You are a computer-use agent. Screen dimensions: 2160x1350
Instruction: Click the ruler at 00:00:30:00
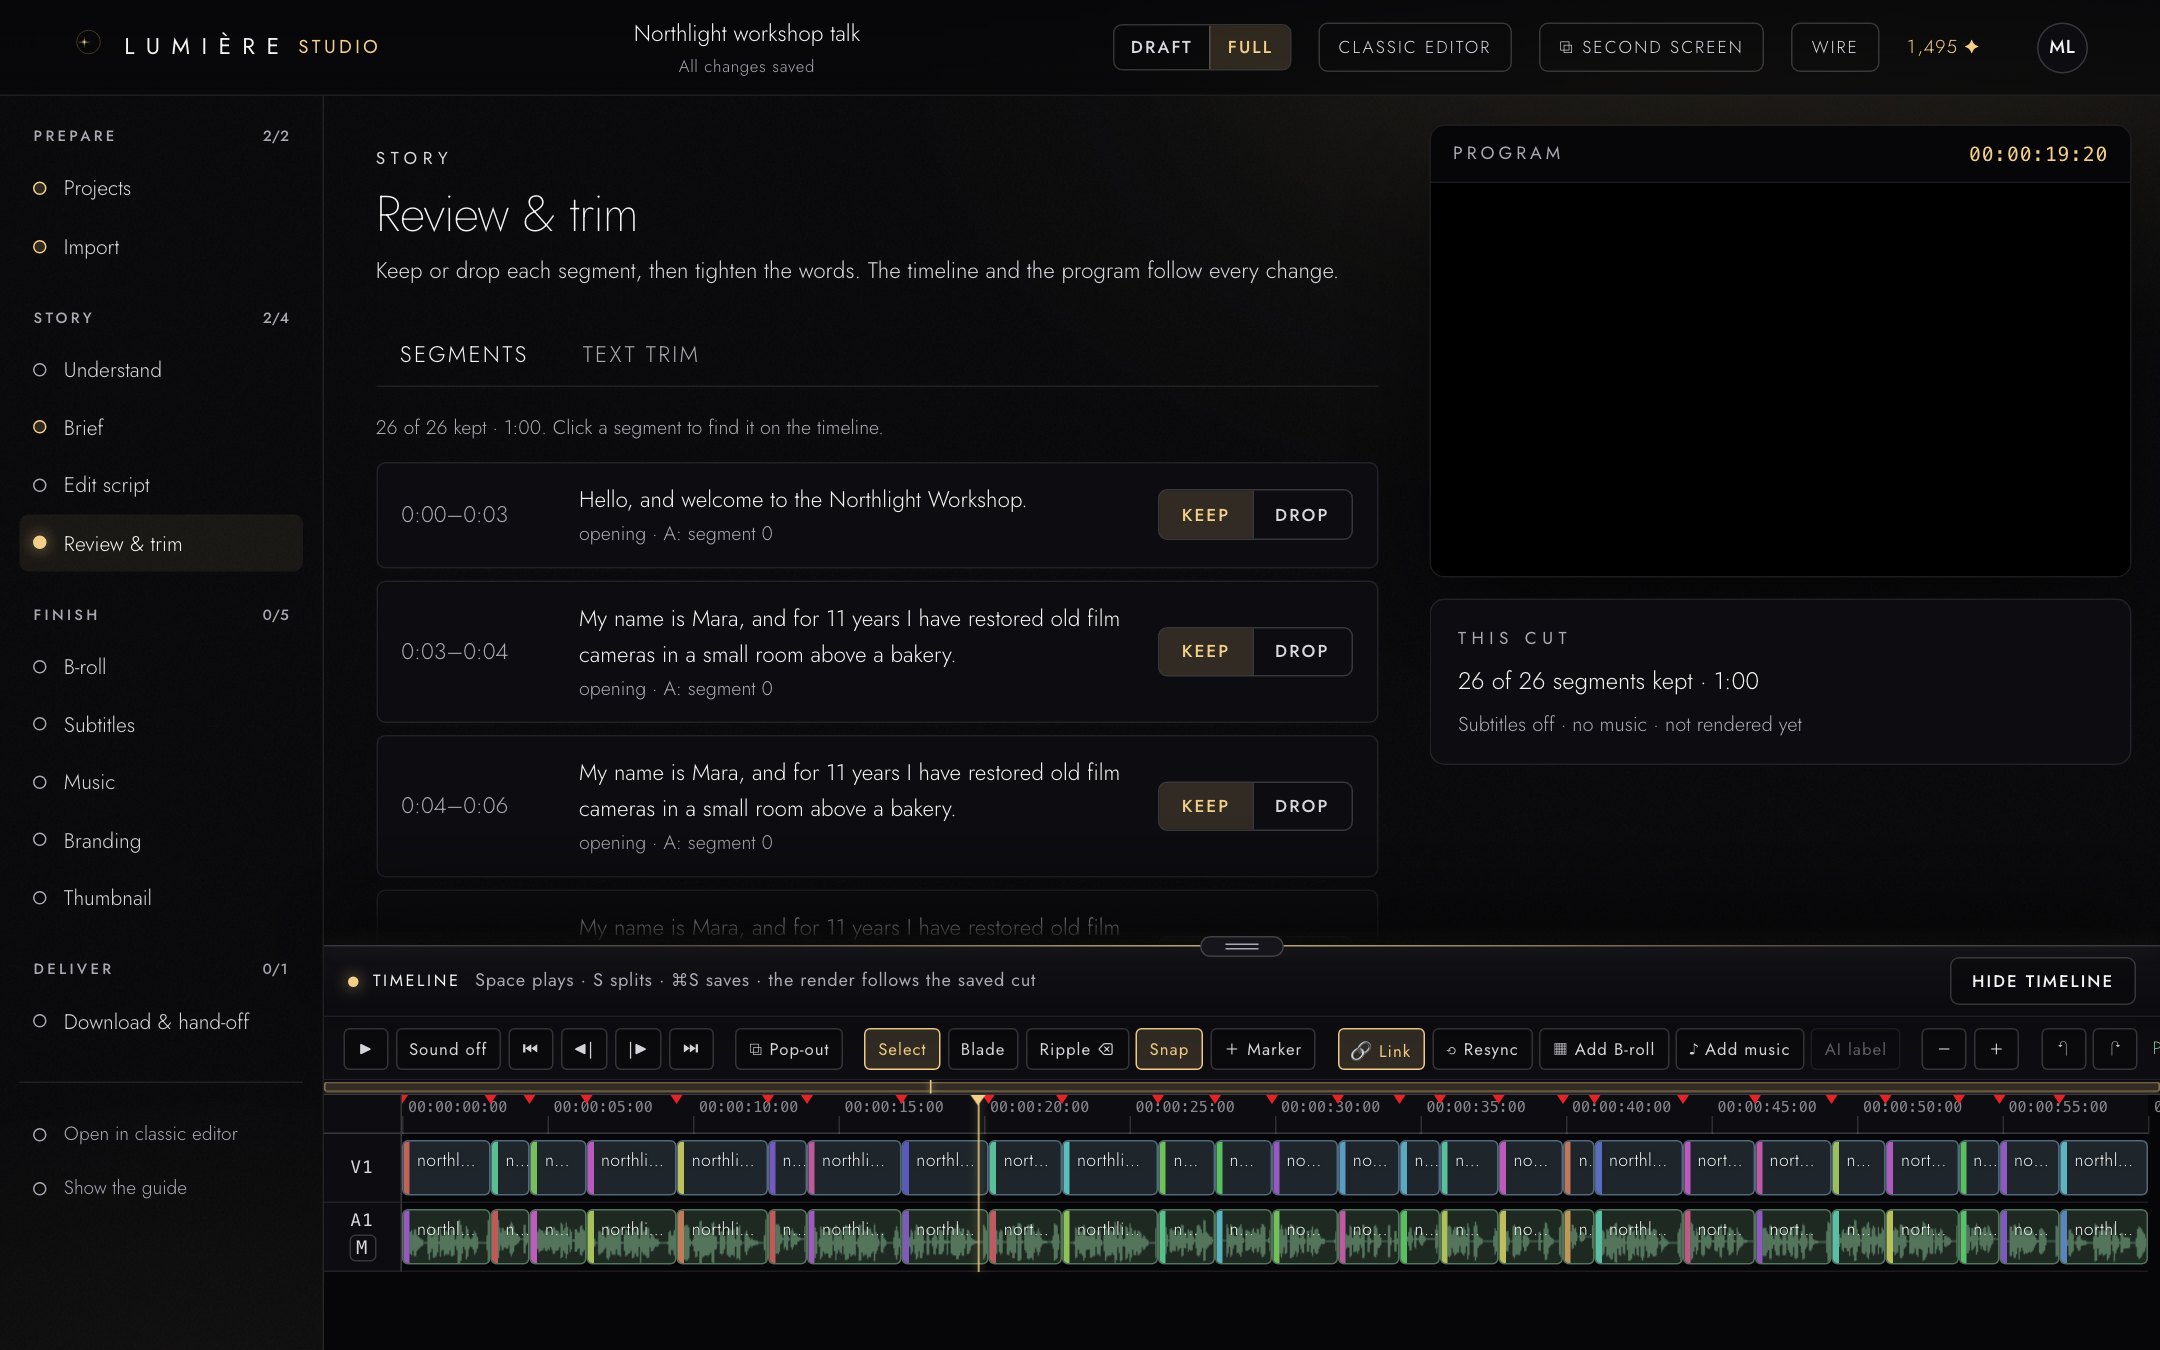pyautogui.click(x=1330, y=1107)
